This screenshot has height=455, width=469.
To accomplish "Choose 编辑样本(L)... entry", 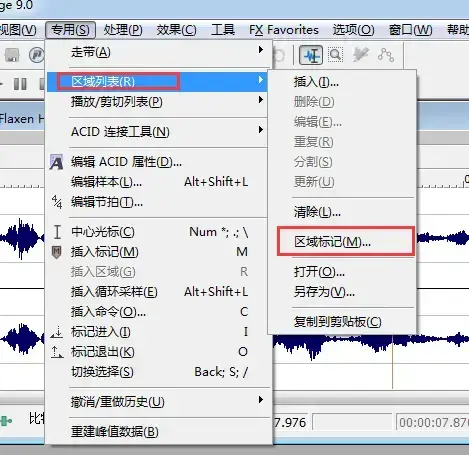I will point(157,182).
